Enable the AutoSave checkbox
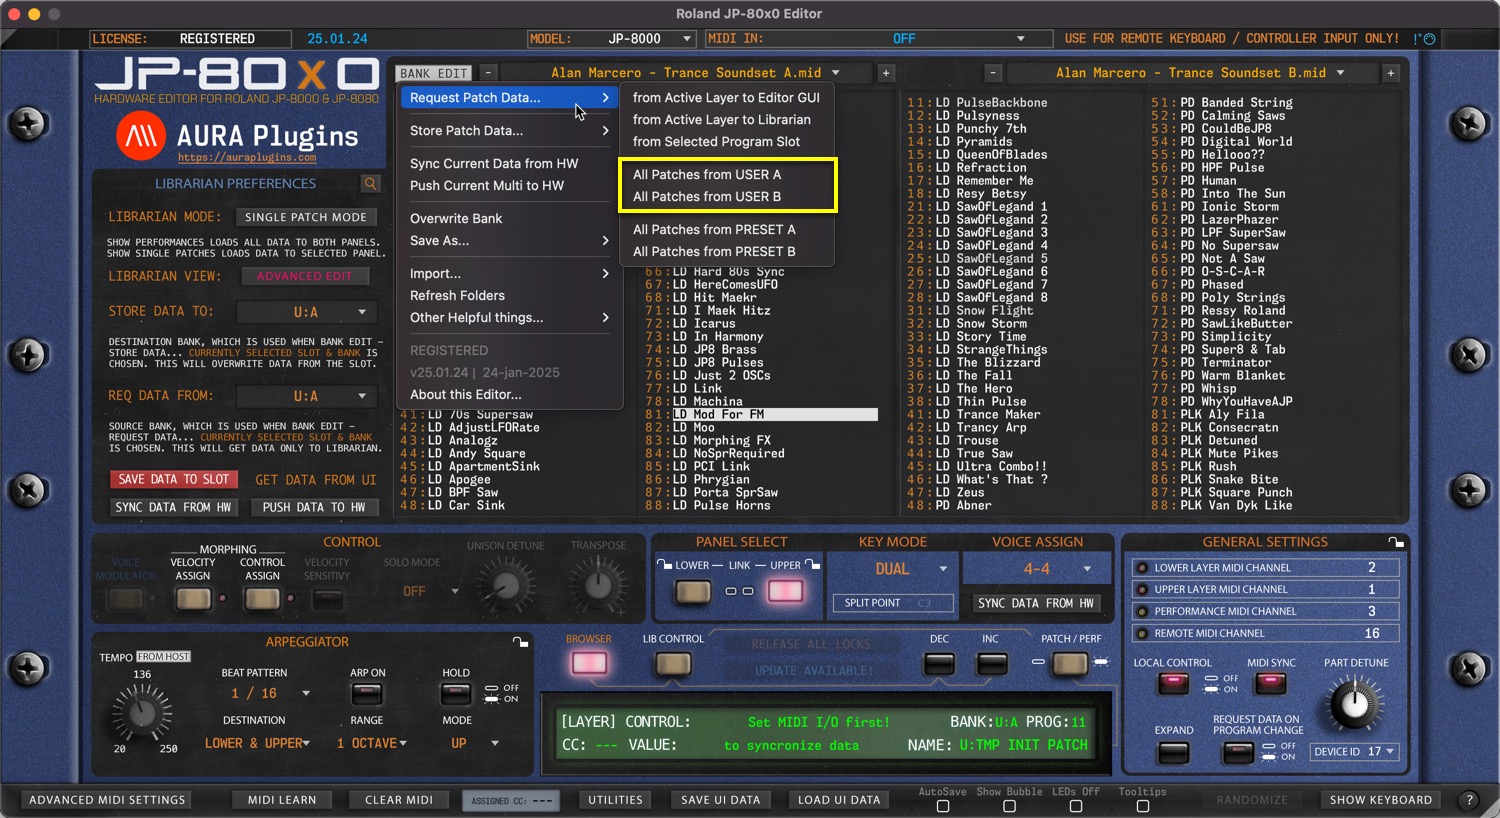Screen dimensions: 1500x818 [x=942, y=806]
